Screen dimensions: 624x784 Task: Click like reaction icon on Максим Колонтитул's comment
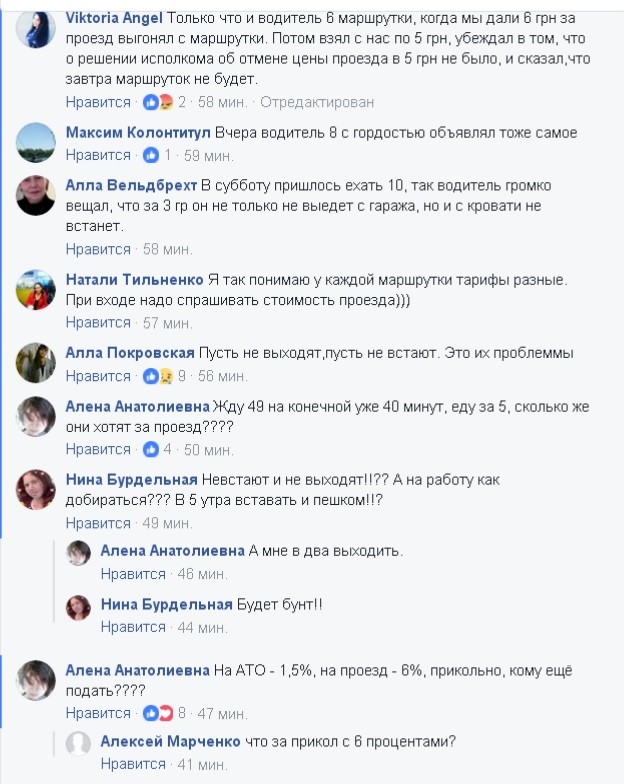click(x=150, y=156)
